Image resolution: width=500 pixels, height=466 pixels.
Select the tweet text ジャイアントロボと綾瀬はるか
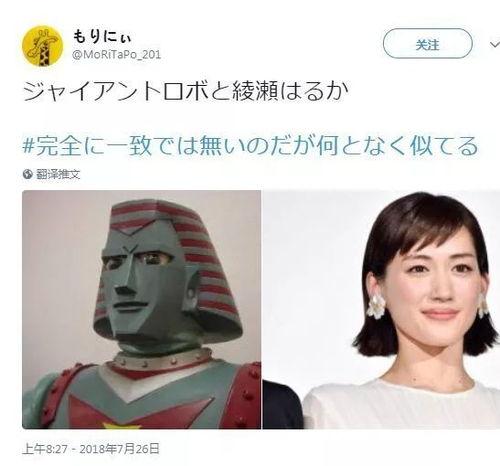pyautogui.click(x=186, y=91)
